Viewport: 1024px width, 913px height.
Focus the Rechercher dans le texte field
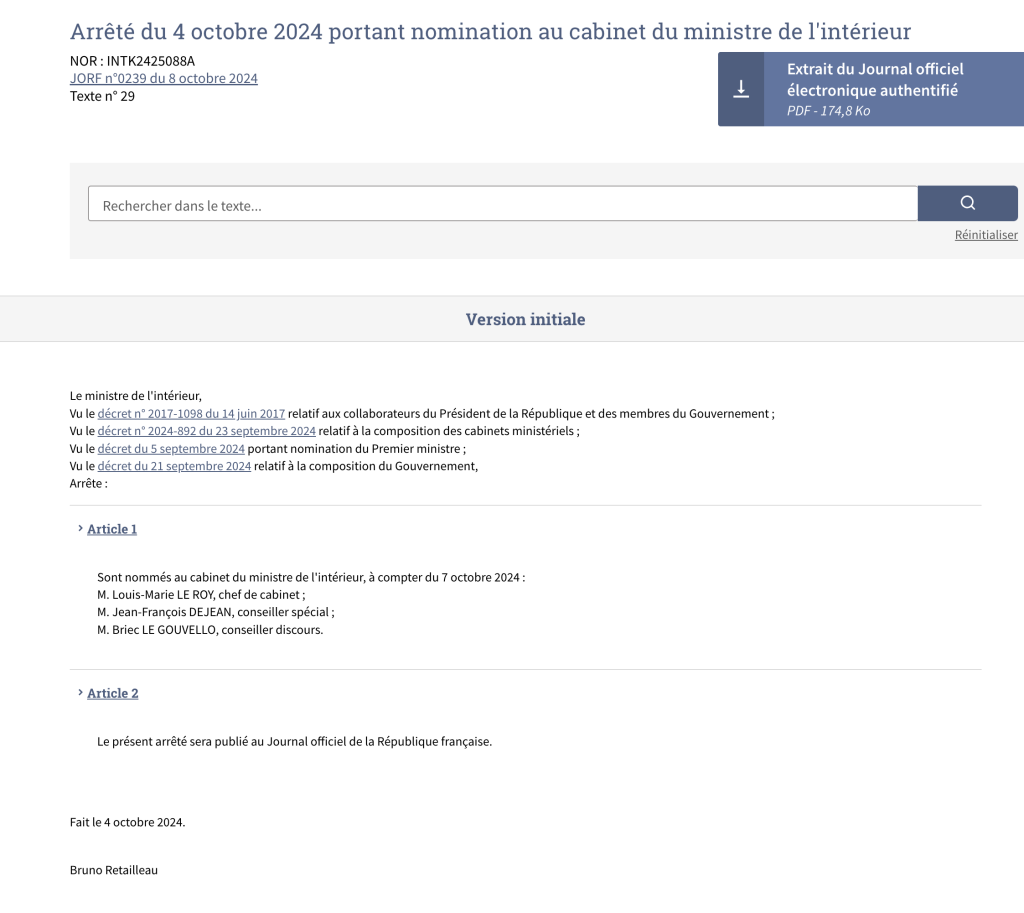pos(503,204)
